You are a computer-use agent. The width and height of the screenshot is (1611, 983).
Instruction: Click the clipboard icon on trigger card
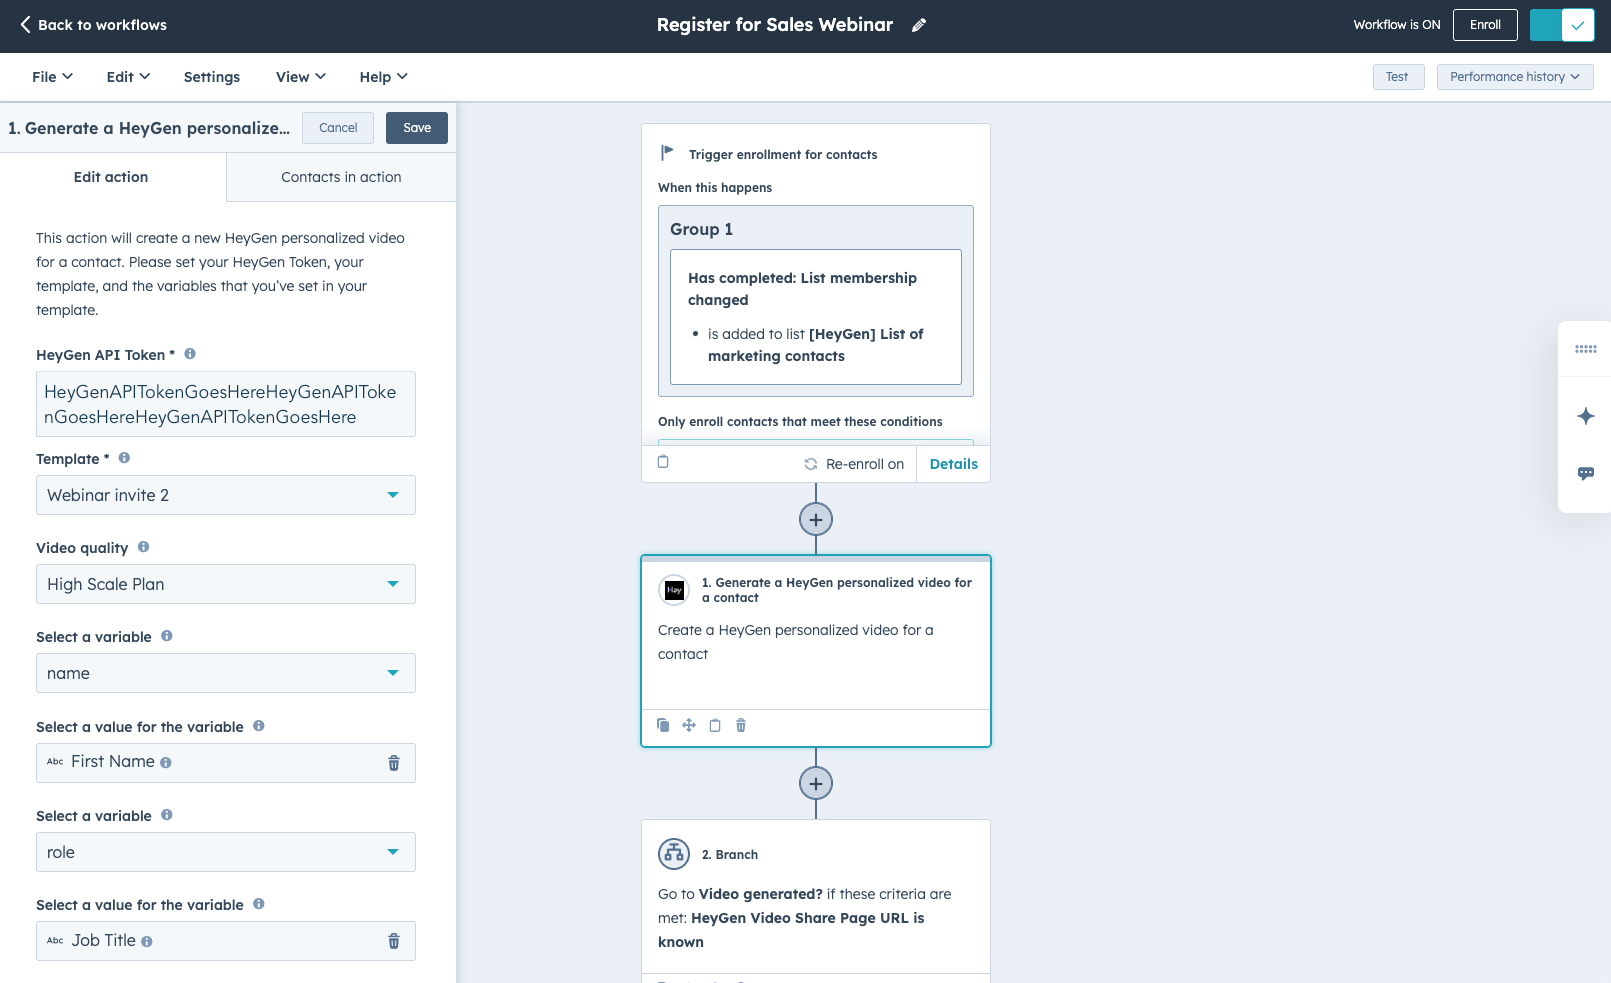pyautogui.click(x=663, y=462)
